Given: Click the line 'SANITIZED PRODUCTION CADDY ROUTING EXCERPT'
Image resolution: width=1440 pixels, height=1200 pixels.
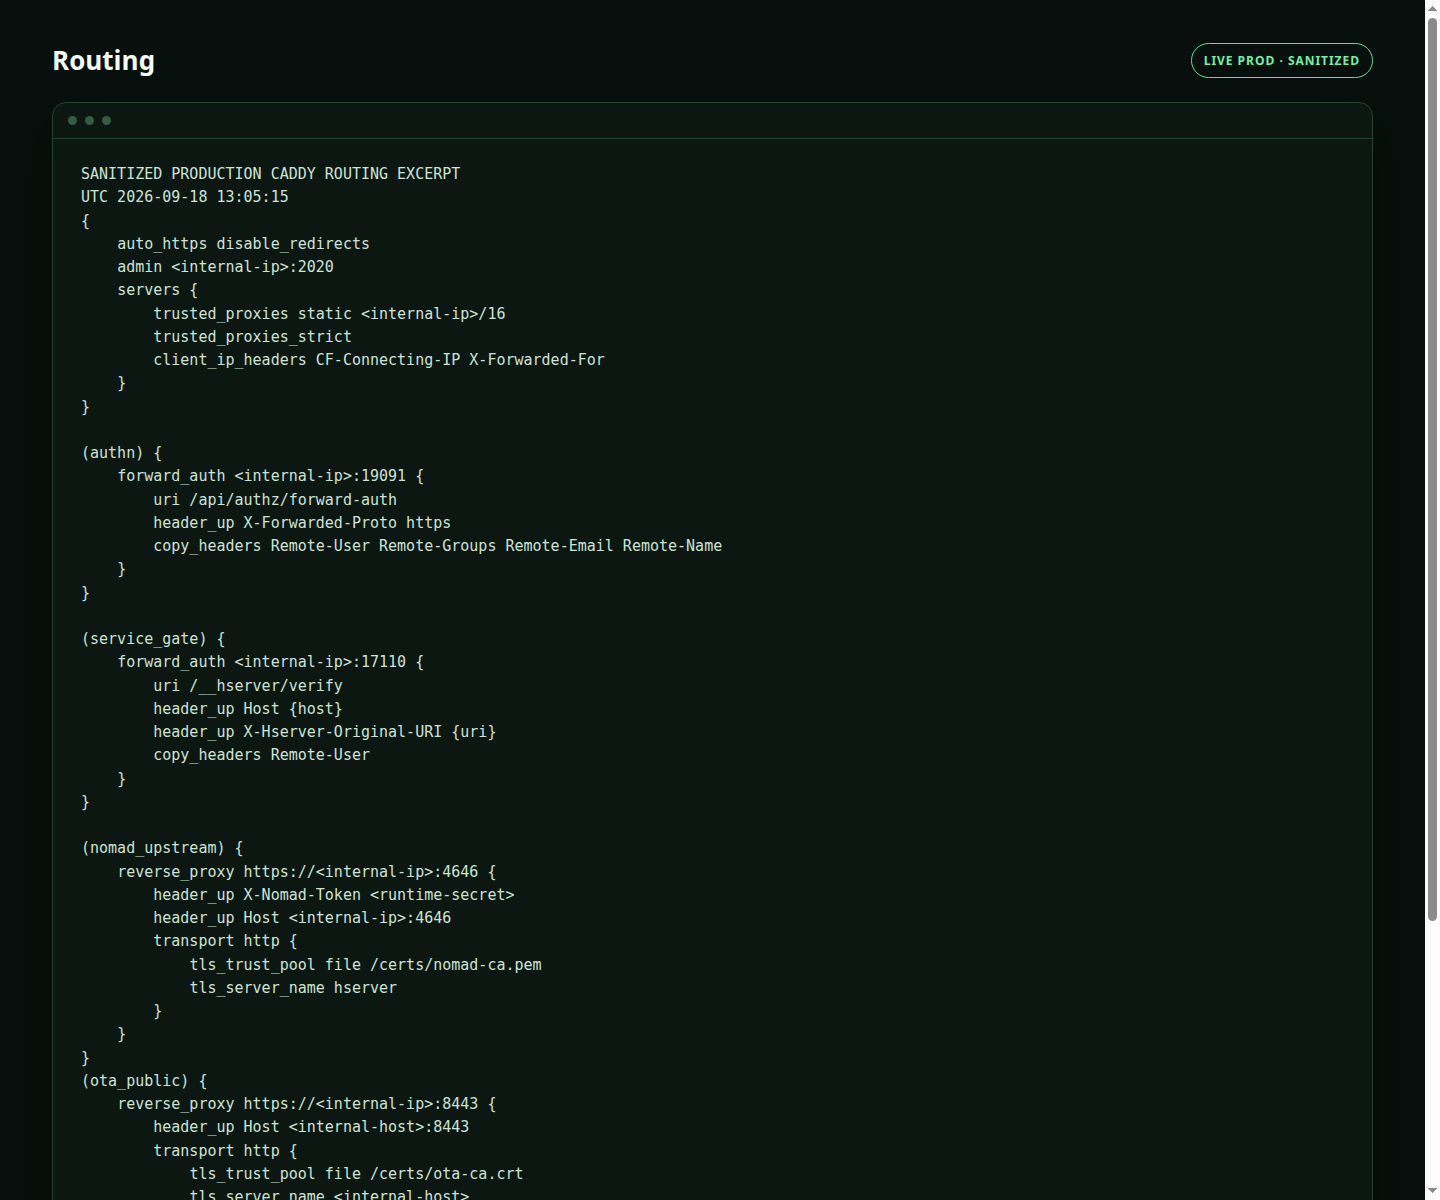Looking at the screenshot, I should [x=271, y=174].
